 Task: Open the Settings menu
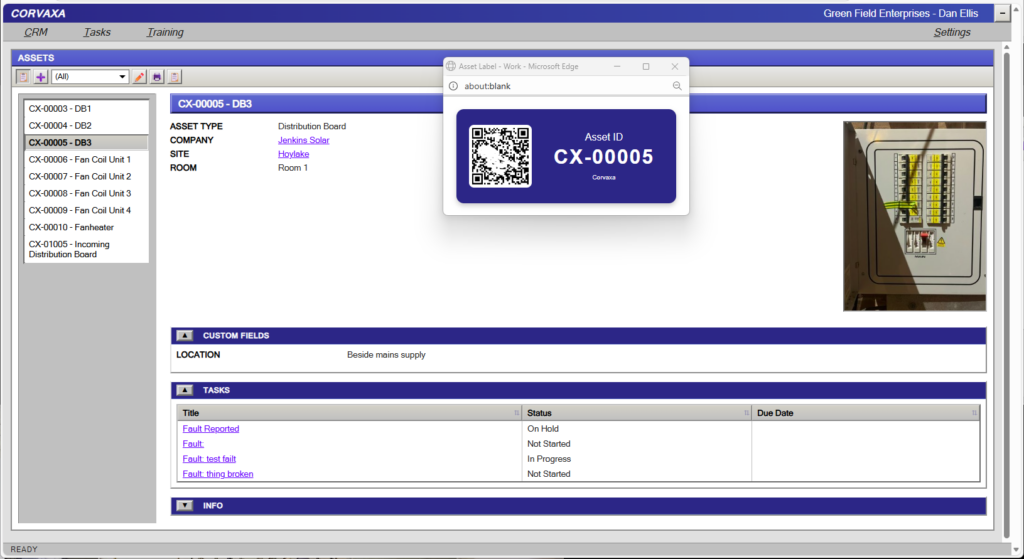(951, 32)
